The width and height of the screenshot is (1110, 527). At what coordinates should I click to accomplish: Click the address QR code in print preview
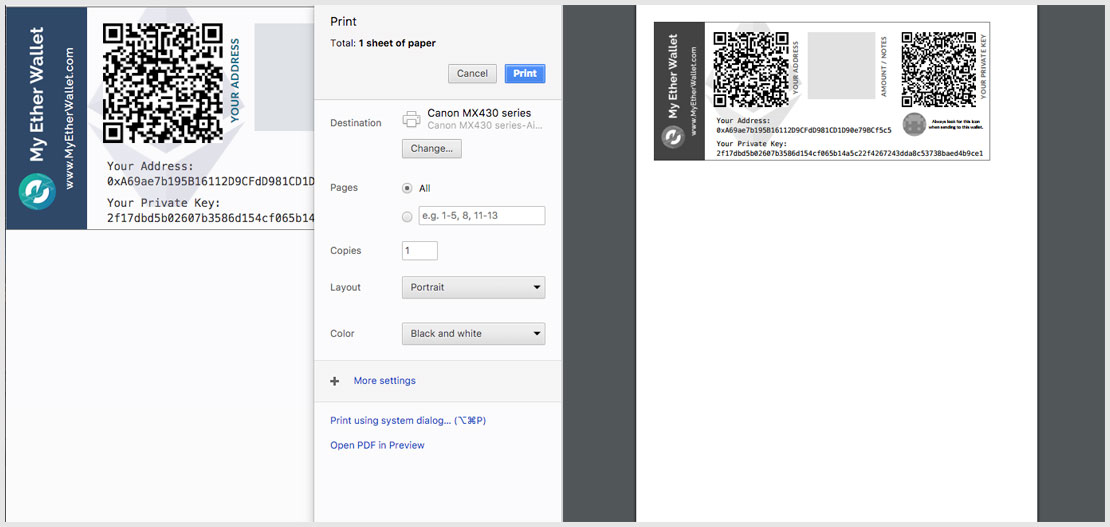[751, 69]
